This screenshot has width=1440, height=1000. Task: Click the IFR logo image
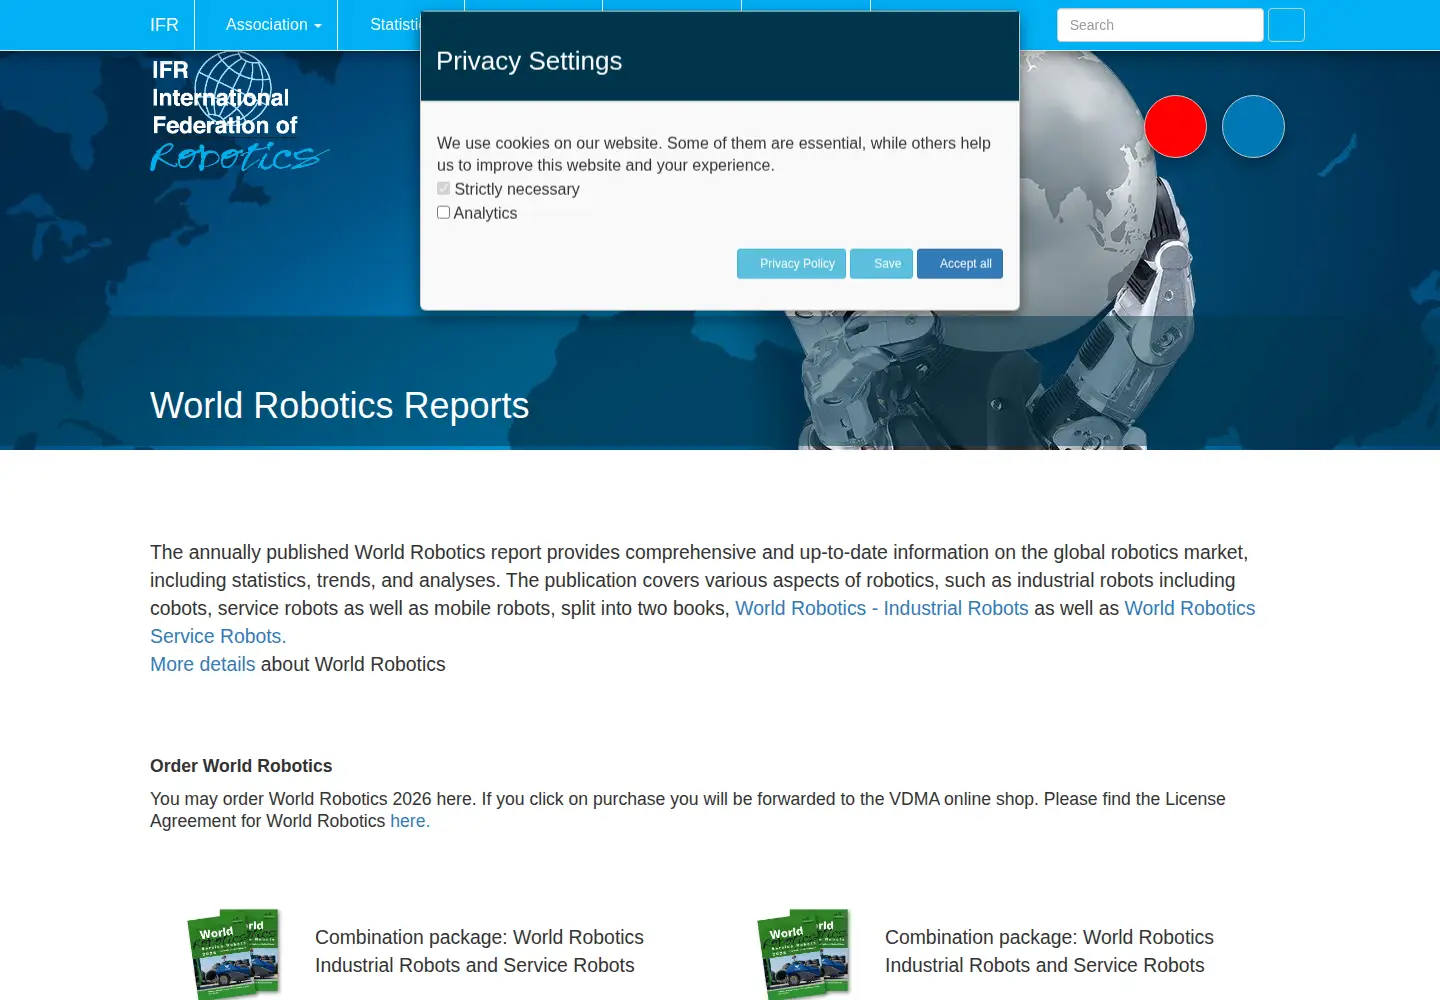pyautogui.click(x=240, y=112)
